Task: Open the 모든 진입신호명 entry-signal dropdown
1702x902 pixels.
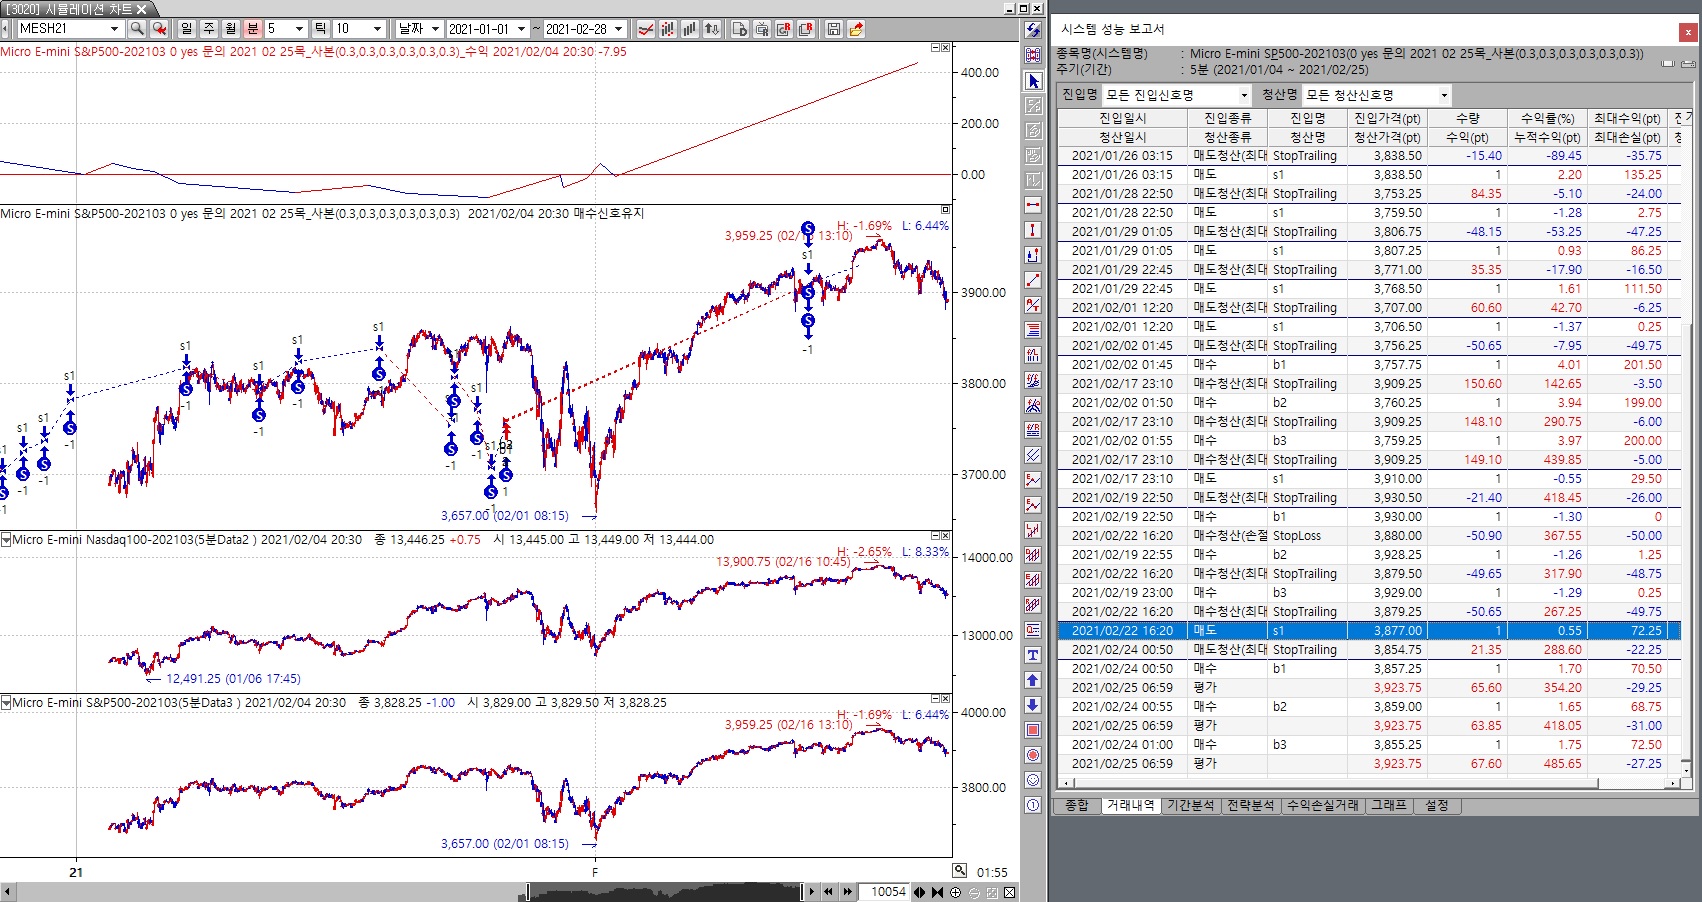Action: 1244,95
